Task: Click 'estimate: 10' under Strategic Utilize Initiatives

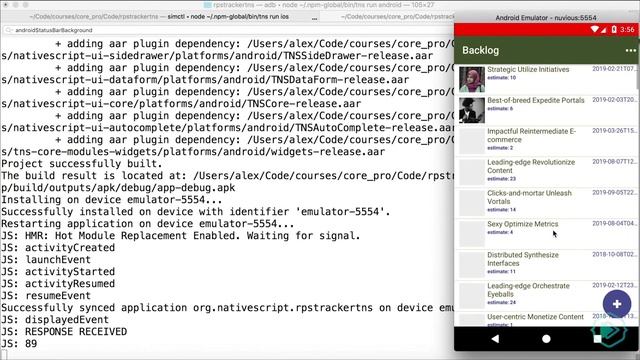Action: point(501,78)
